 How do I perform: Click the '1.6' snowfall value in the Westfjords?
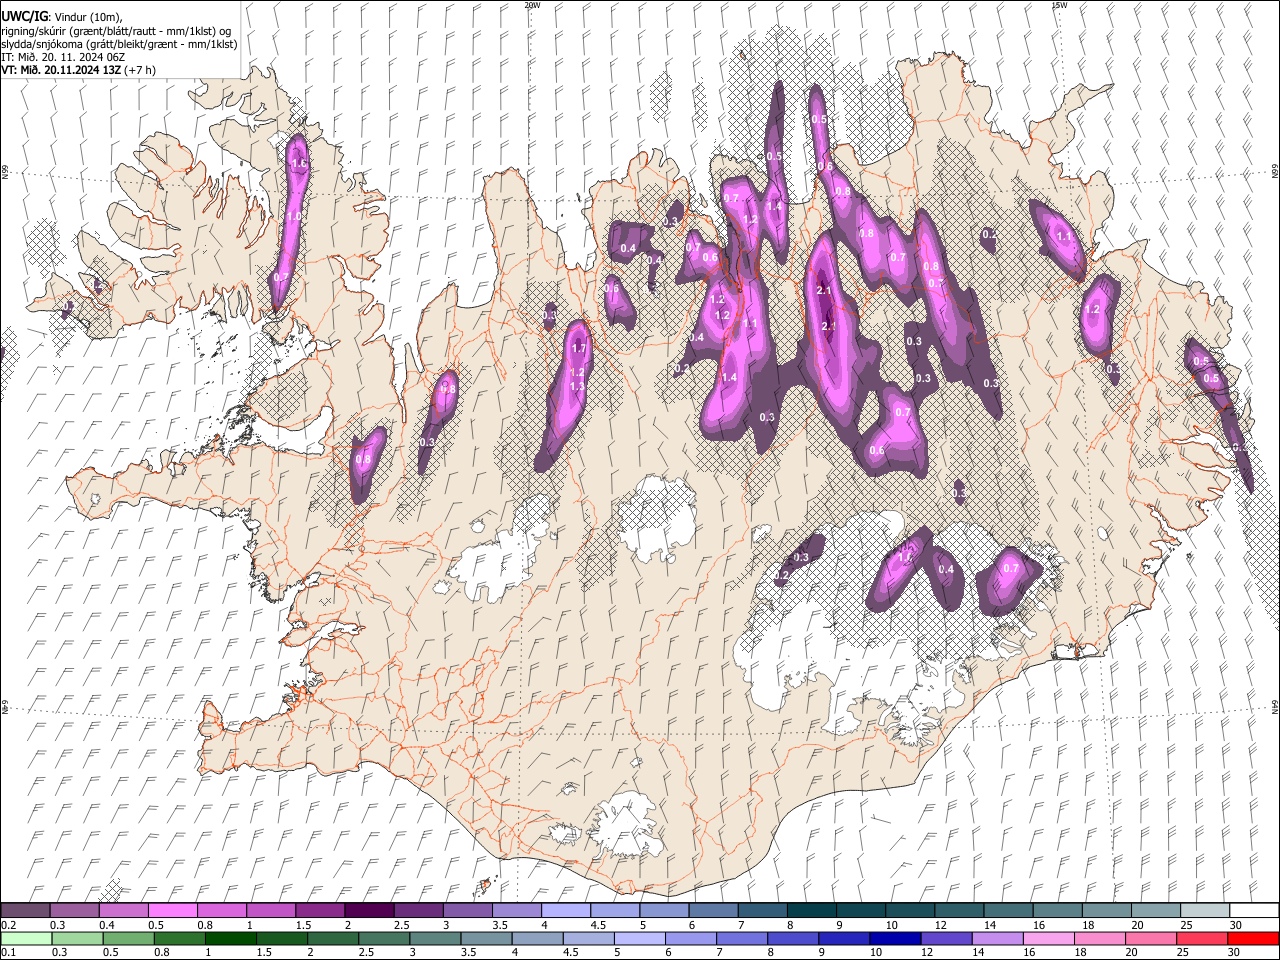click(298, 163)
